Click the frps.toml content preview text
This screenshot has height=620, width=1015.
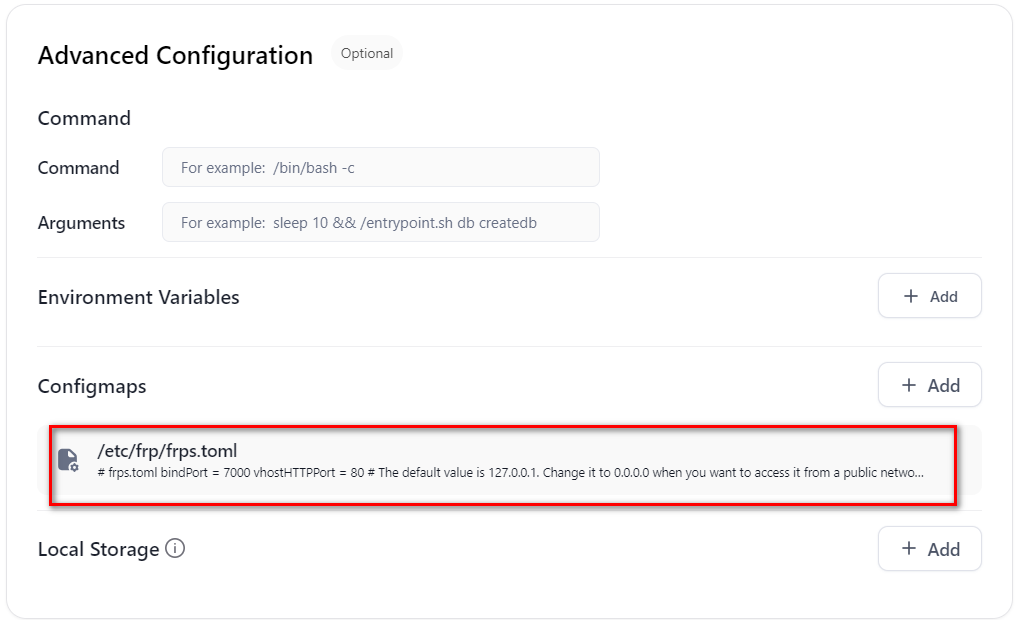click(510, 471)
